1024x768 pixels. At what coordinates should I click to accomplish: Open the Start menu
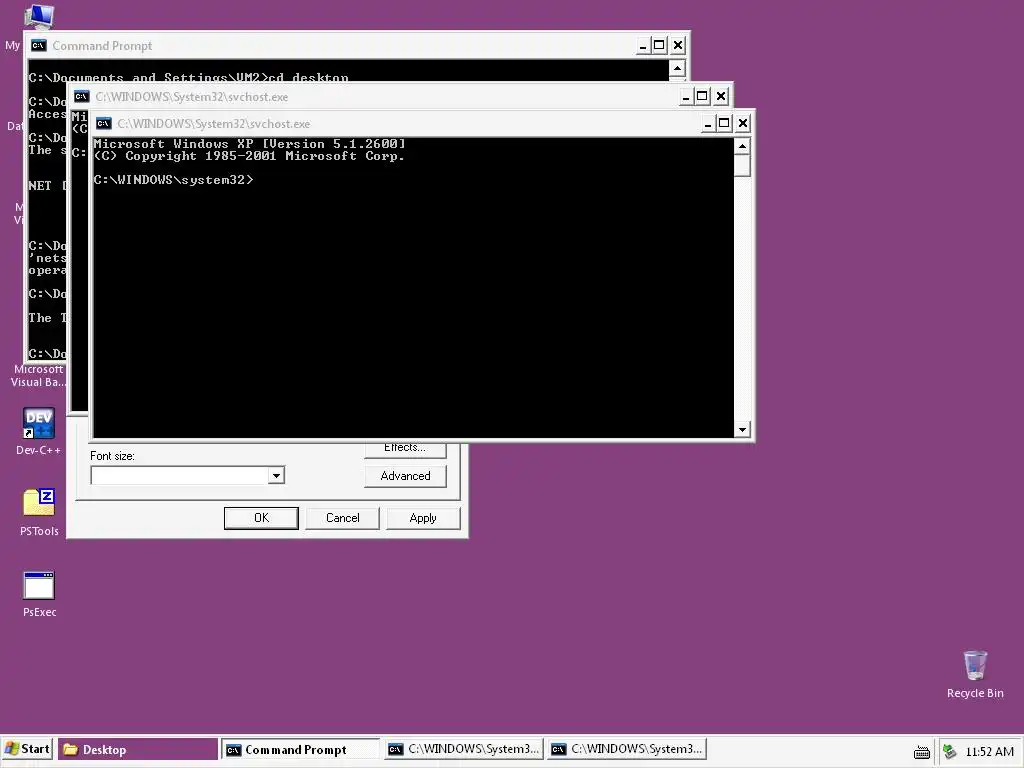click(27, 749)
